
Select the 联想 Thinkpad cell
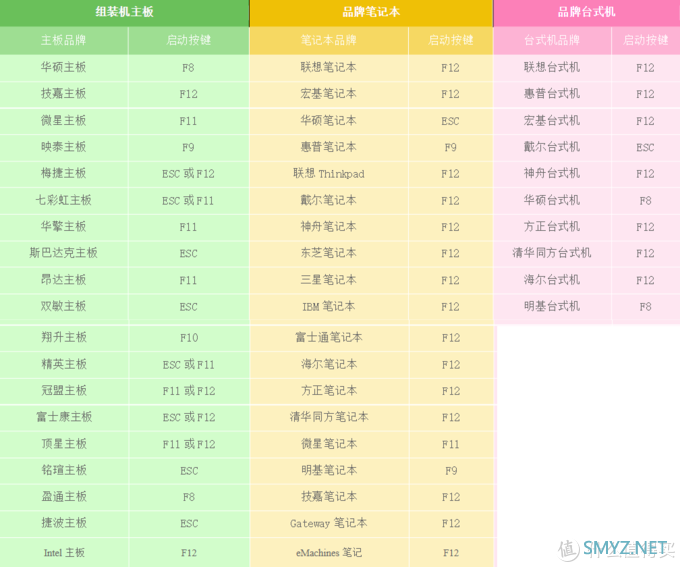[x=329, y=174]
